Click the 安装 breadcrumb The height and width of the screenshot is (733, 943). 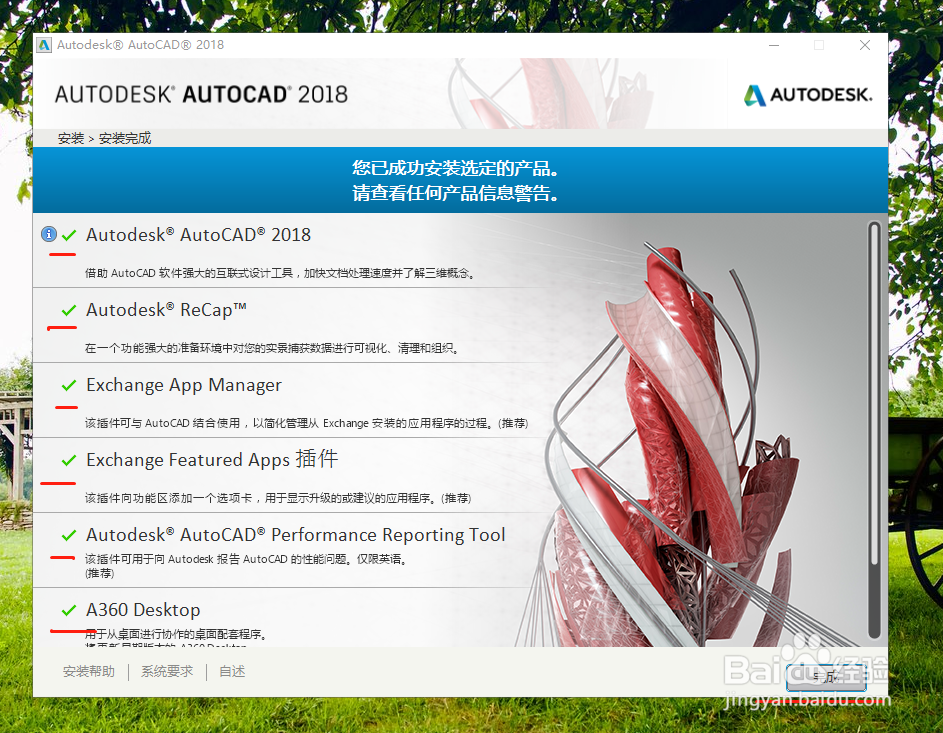(x=71, y=138)
